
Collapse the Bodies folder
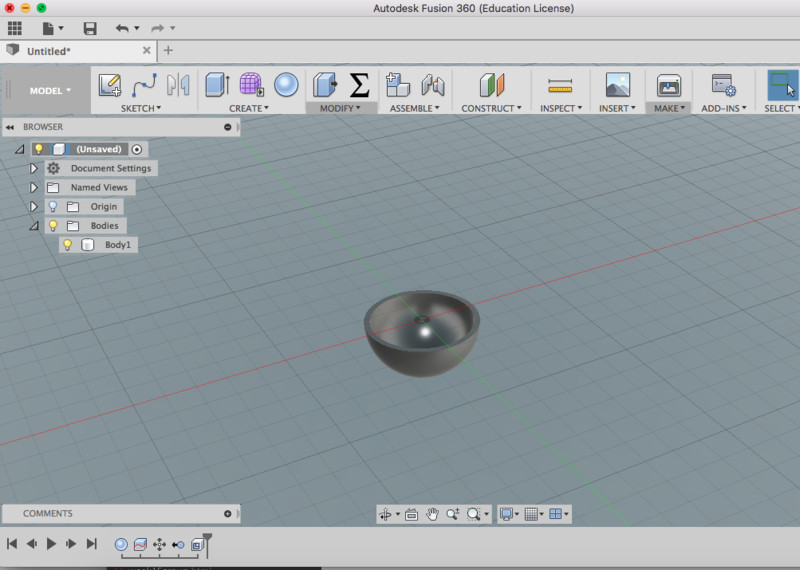(x=34, y=226)
